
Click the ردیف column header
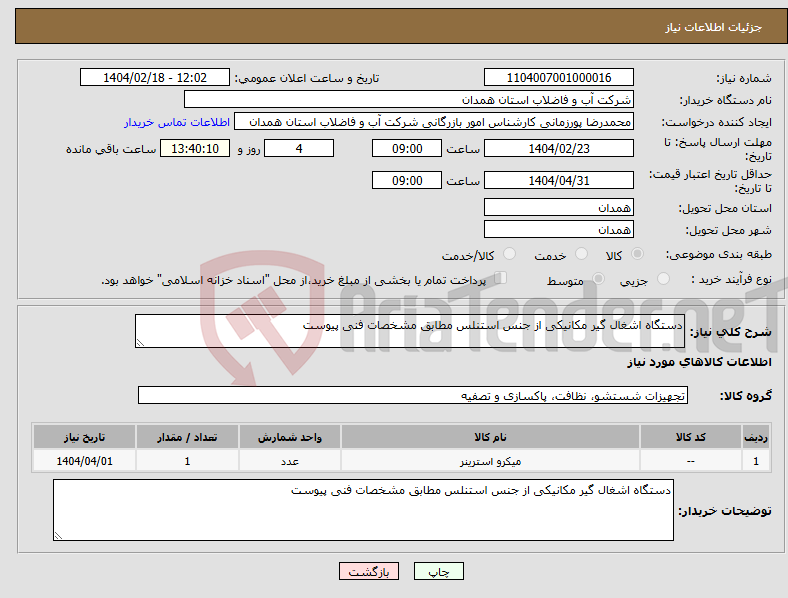point(756,437)
